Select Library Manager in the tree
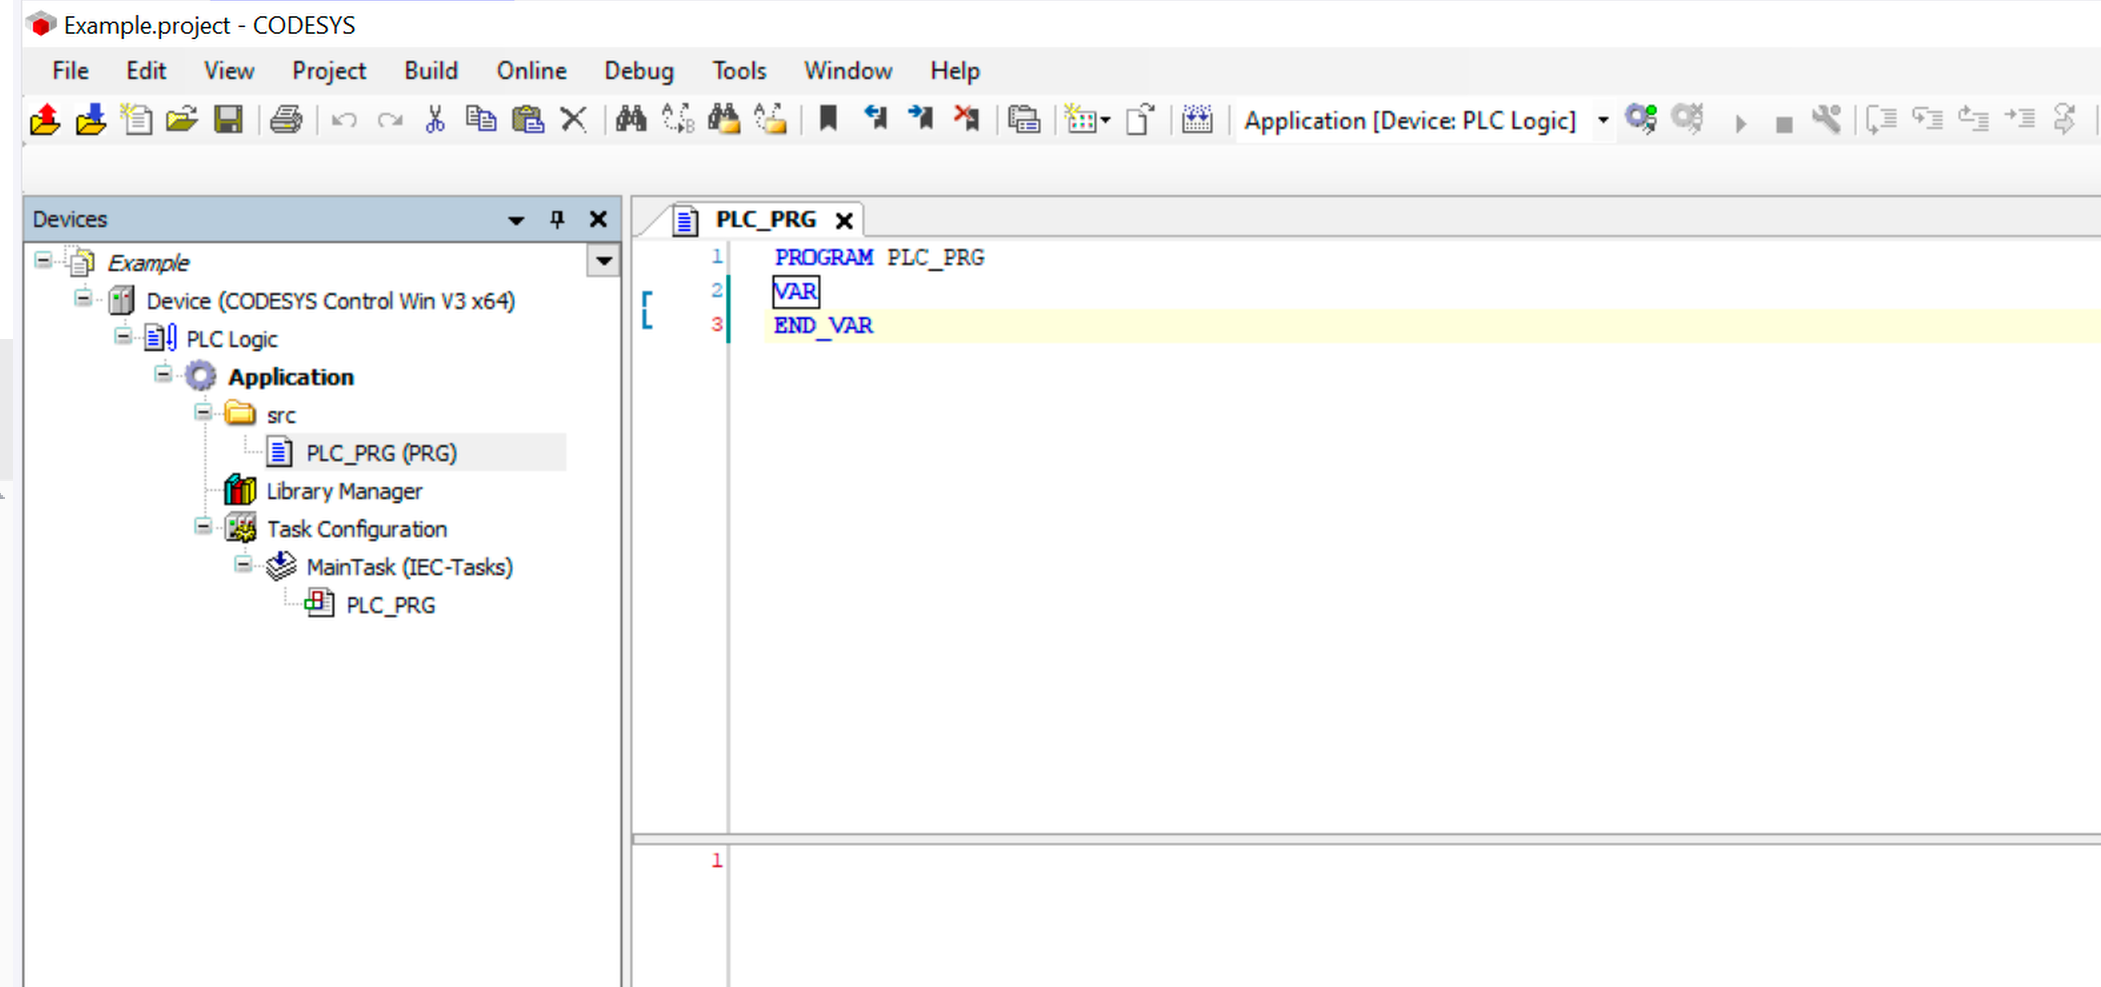2101x987 pixels. click(344, 491)
